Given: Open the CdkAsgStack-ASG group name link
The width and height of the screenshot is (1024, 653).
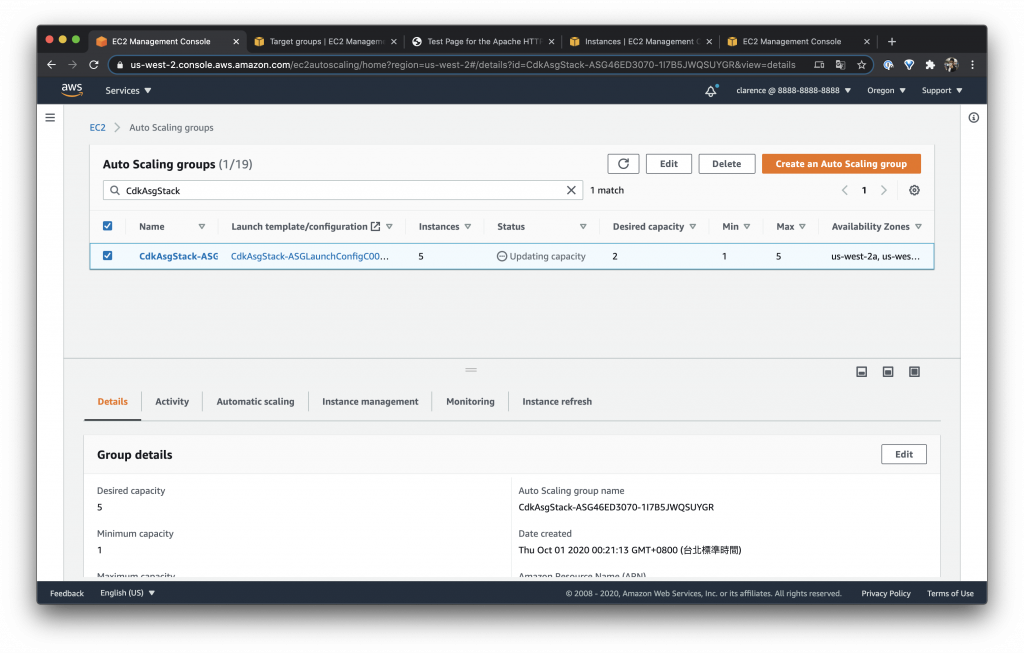Looking at the screenshot, I should click(x=178, y=257).
